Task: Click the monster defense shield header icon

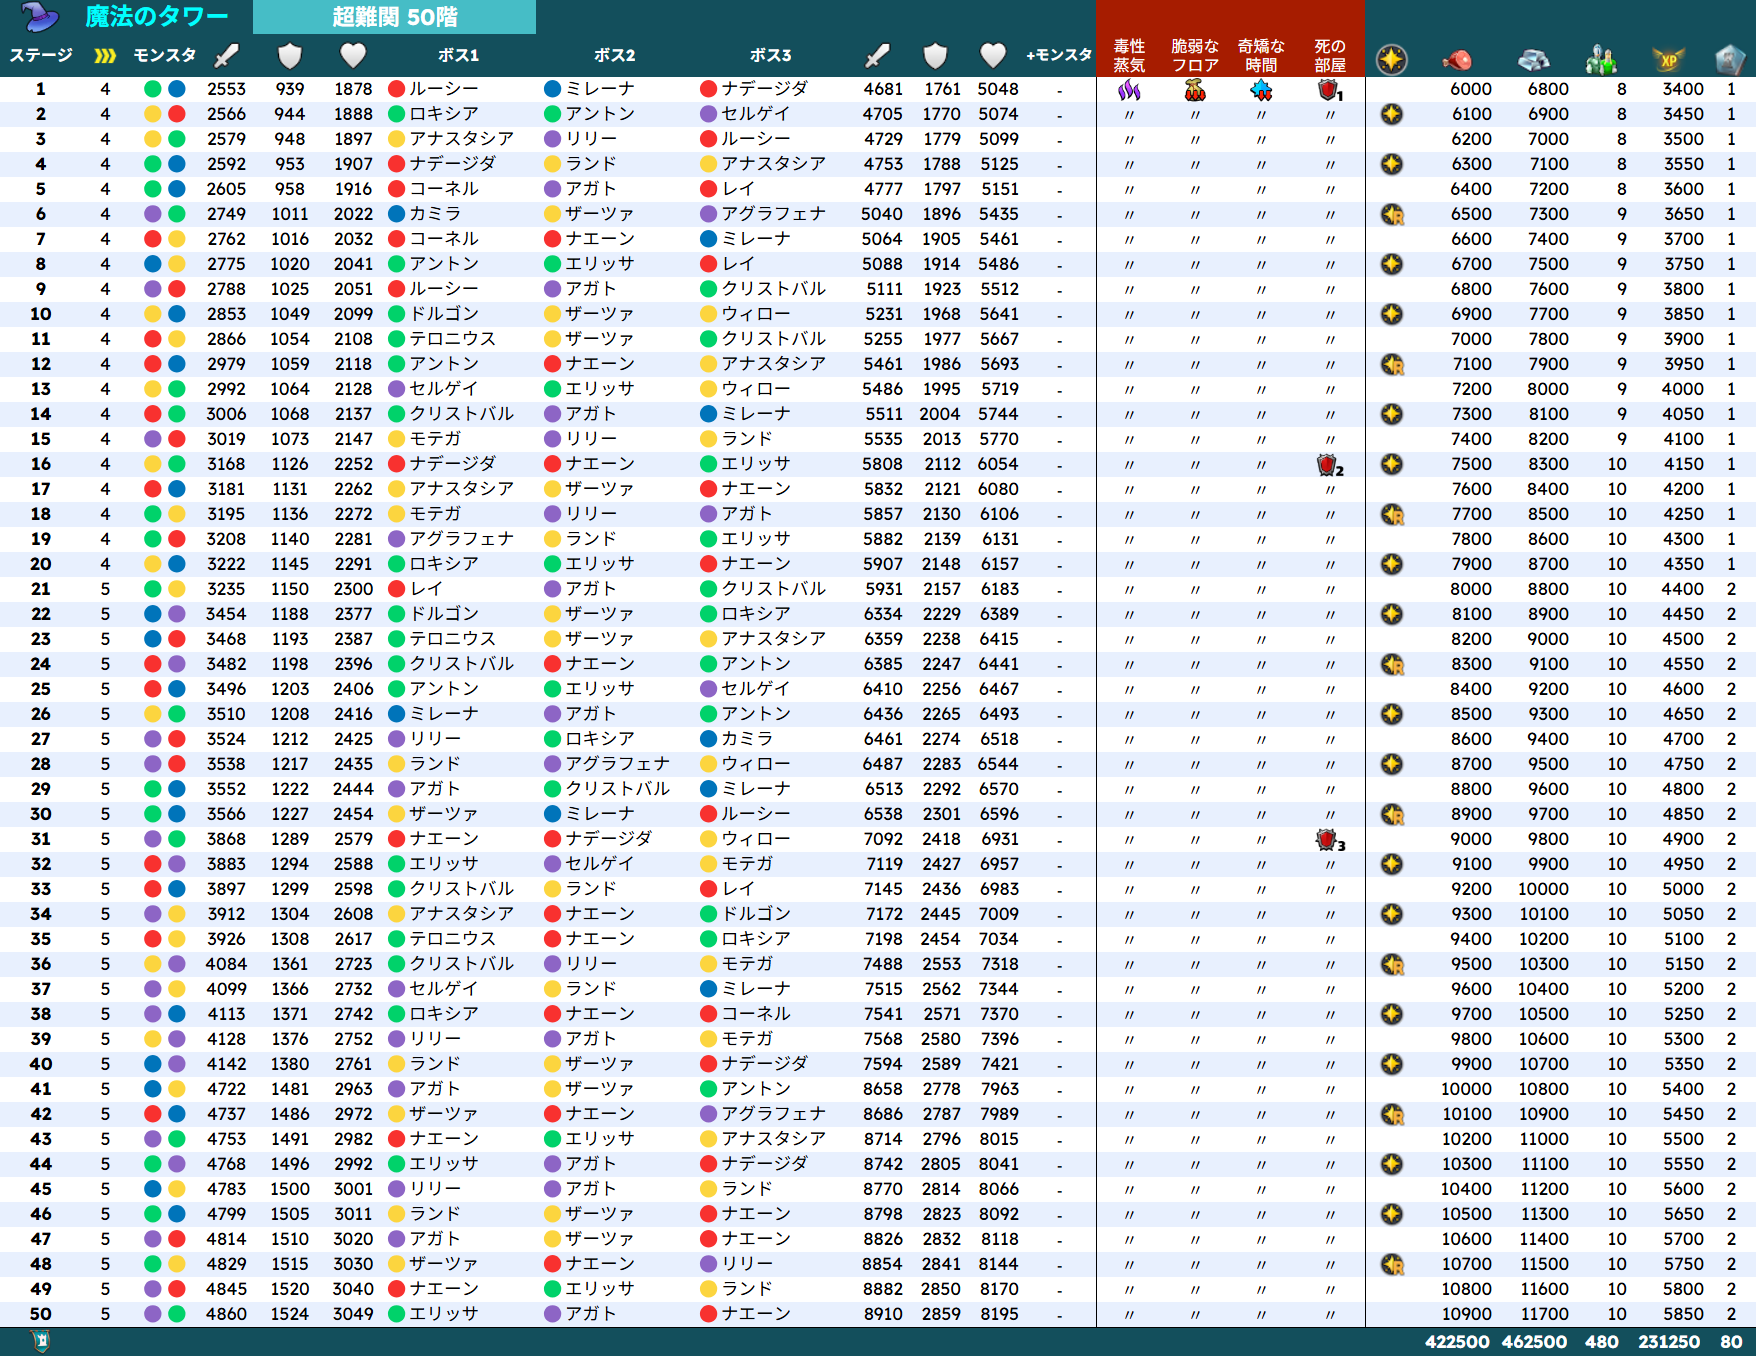Action: click(290, 56)
